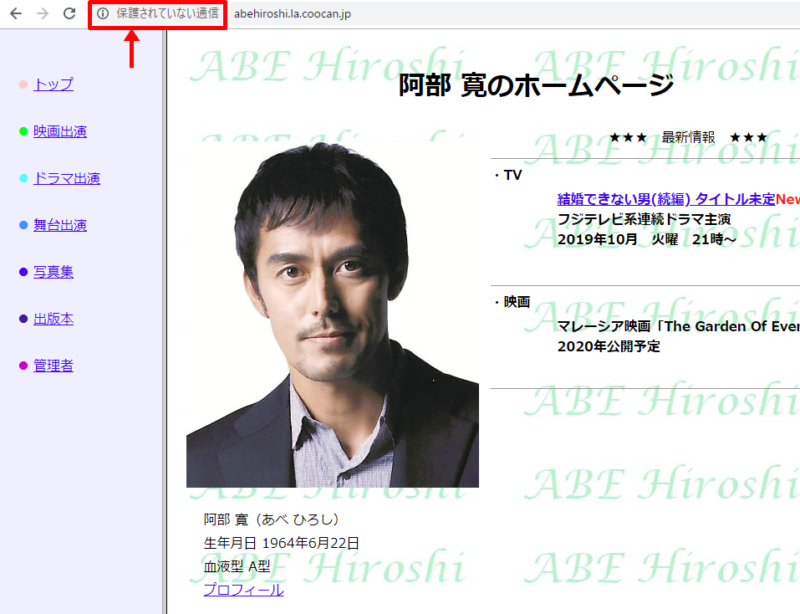Click the 保護されていない通信 security label
800x614 pixels.
pyautogui.click(x=167, y=14)
